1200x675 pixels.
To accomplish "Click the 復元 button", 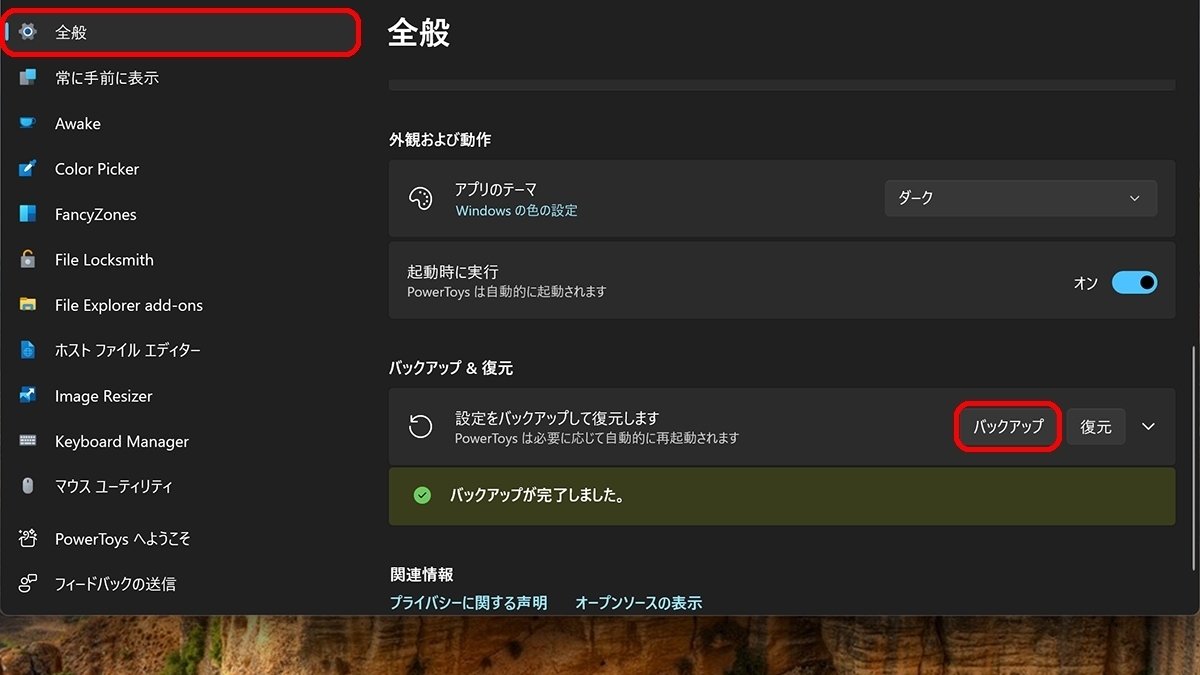I will tap(1096, 427).
